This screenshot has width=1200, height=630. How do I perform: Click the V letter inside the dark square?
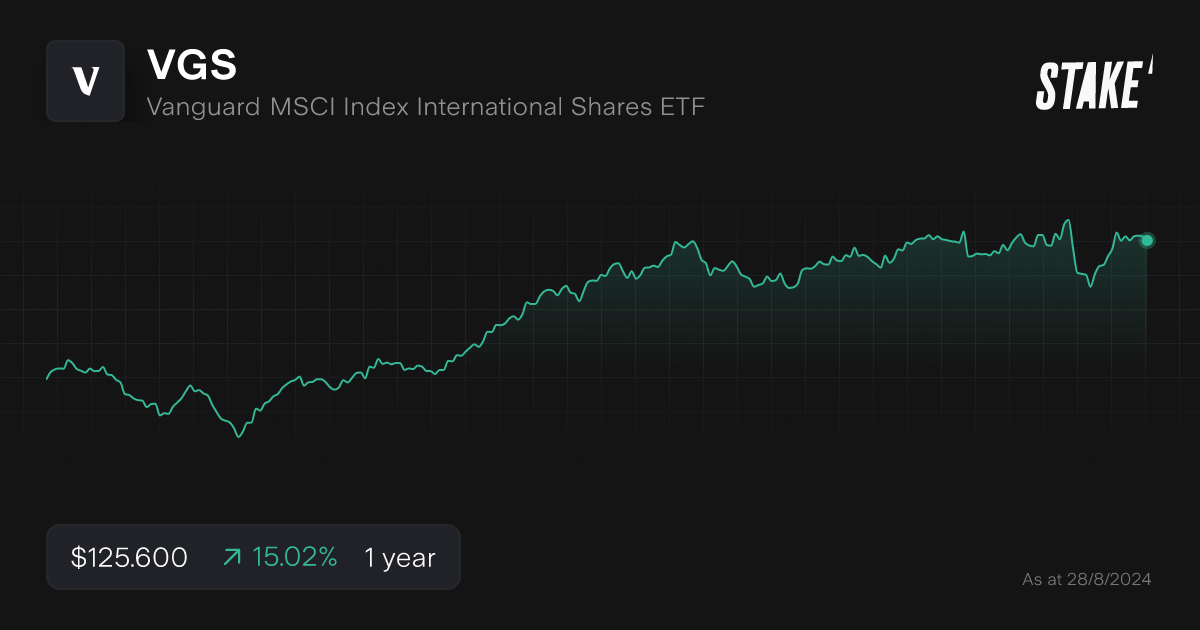pyautogui.click(x=85, y=80)
